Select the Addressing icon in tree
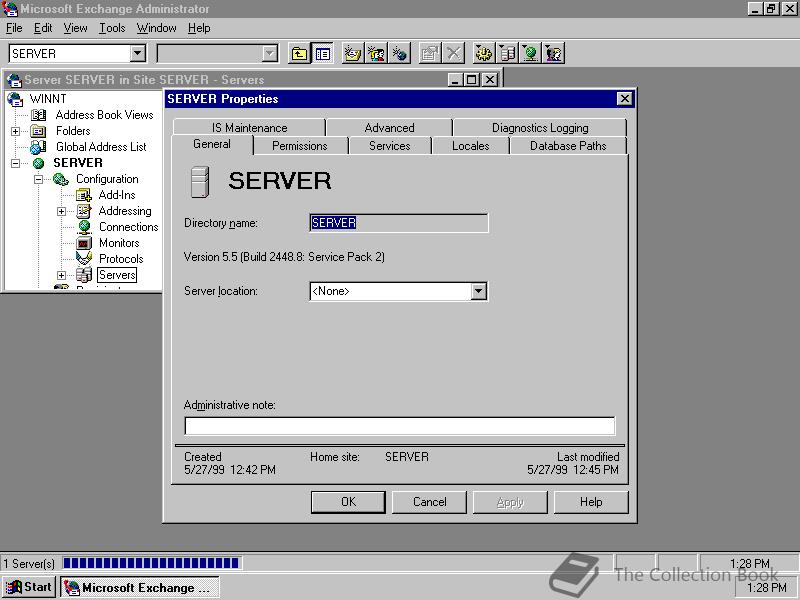Viewport: 800px width, 600px height. click(84, 211)
